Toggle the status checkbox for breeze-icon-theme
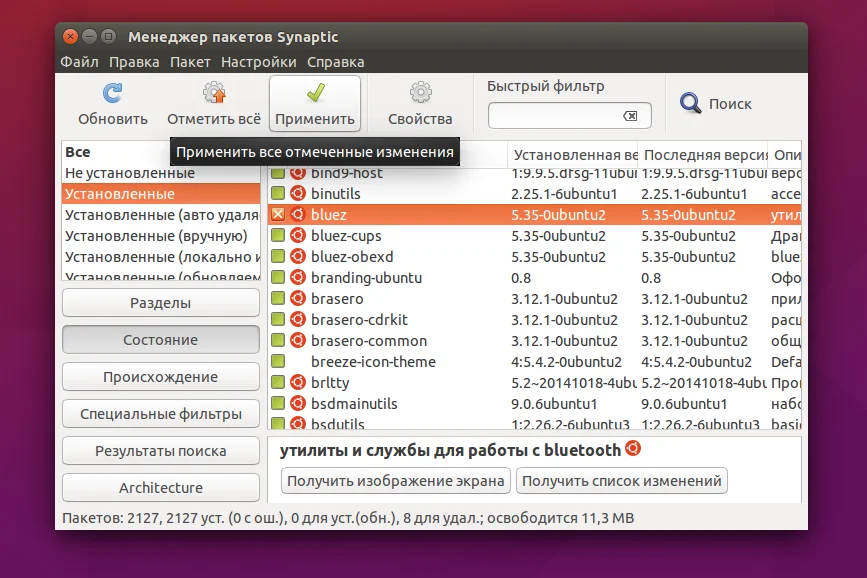 pos(278,361)
